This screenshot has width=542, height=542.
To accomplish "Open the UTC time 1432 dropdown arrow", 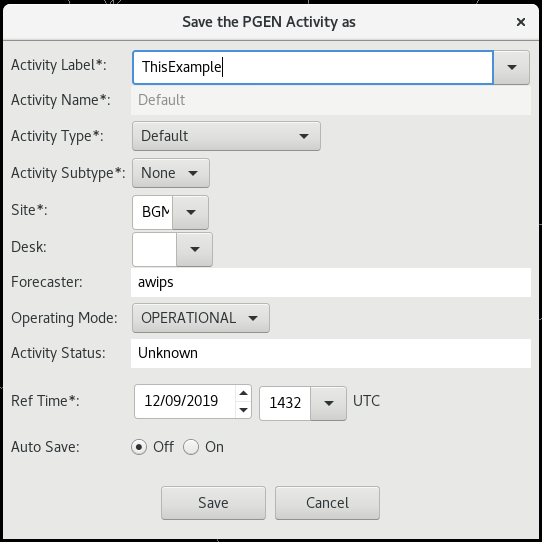I will click(328, 403).
